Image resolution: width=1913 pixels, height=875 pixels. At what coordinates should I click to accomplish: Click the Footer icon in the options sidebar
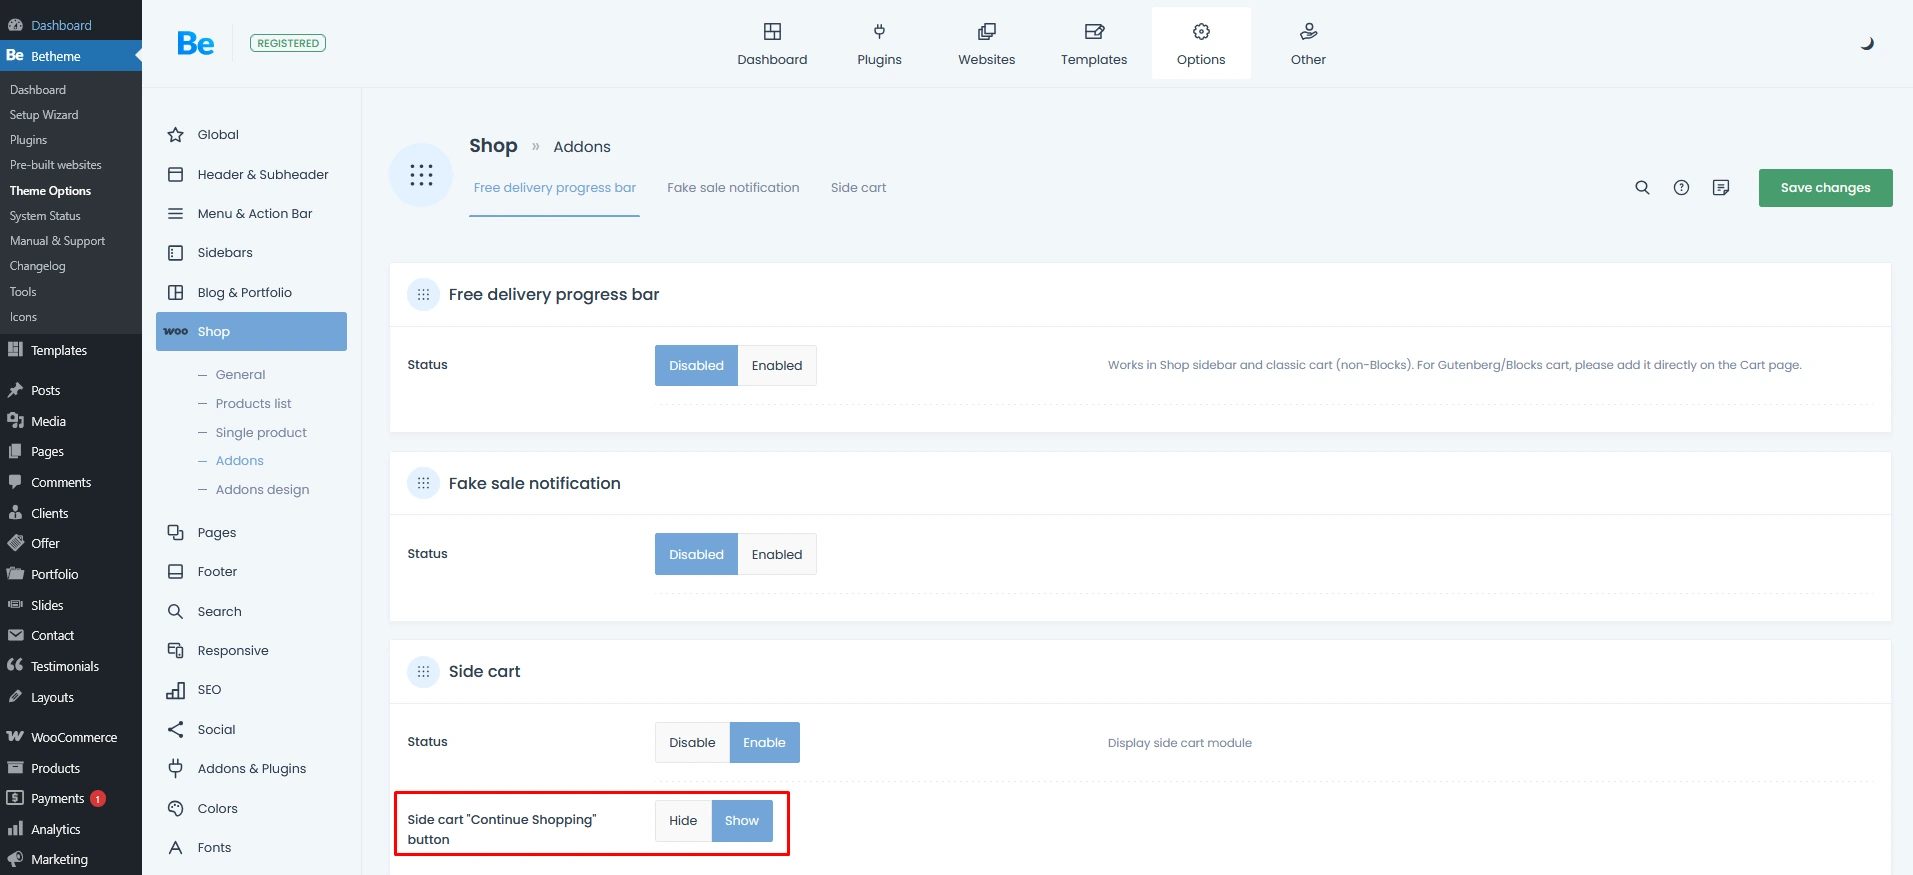click(x=176, y=572)
